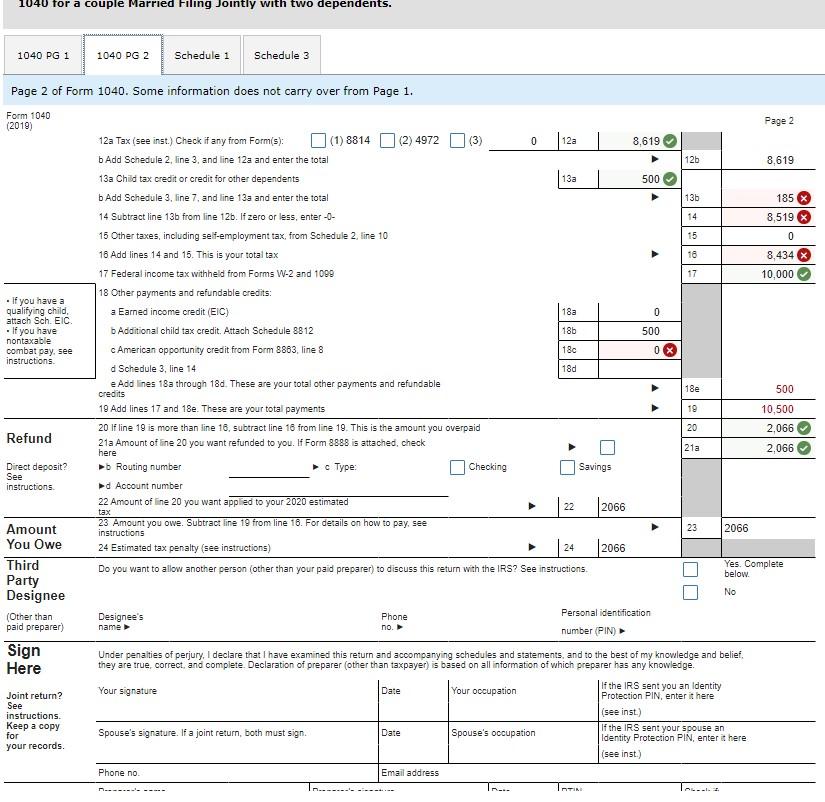
Task: Click the line 12a forms amount field showing 0
Action: pos(524,141)
